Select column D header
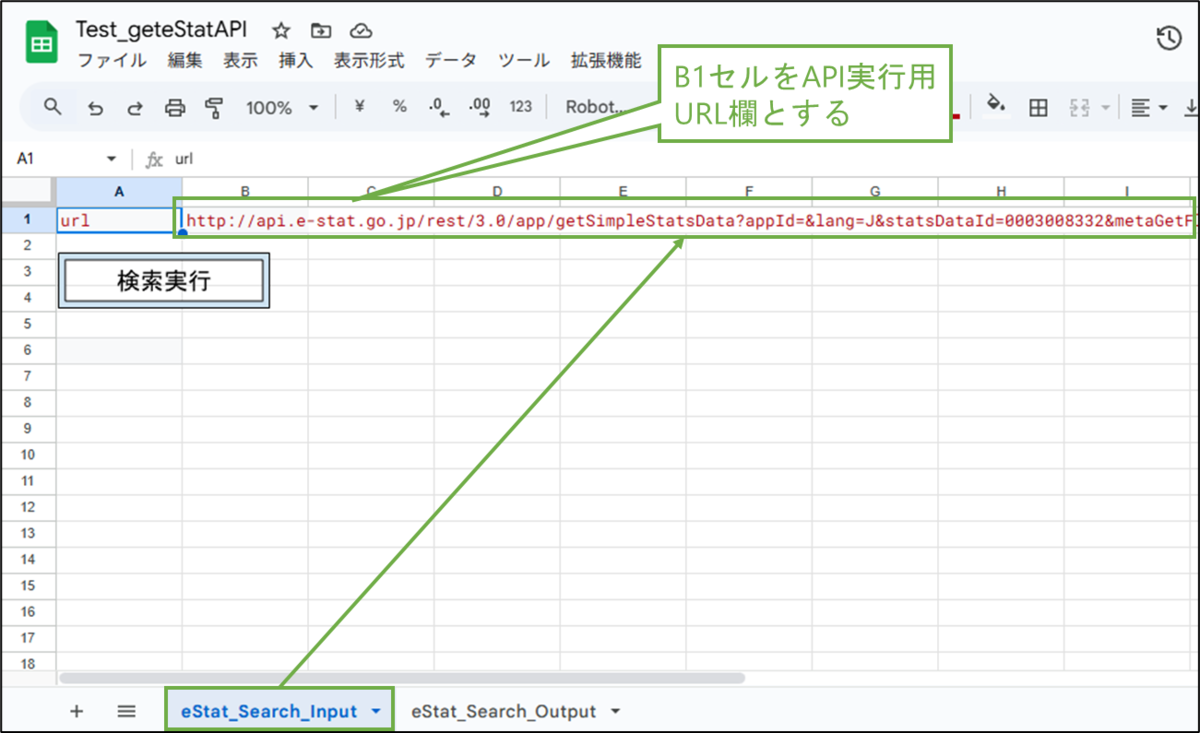Image resolution: width=1200 pixels, height=733 pixels. point(497,191)
